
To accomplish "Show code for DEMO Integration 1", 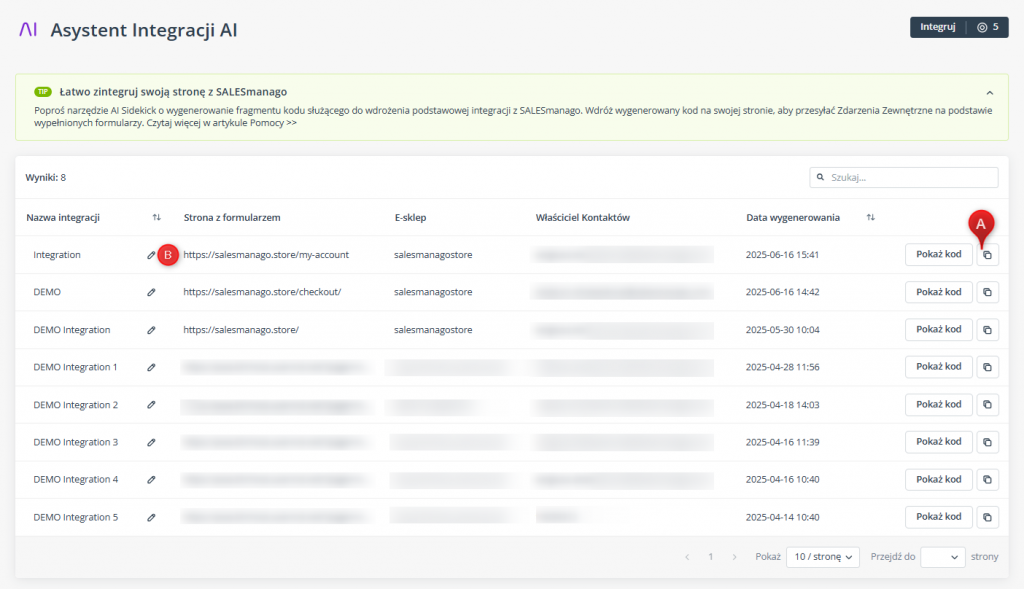I will [x=938, y=367].
